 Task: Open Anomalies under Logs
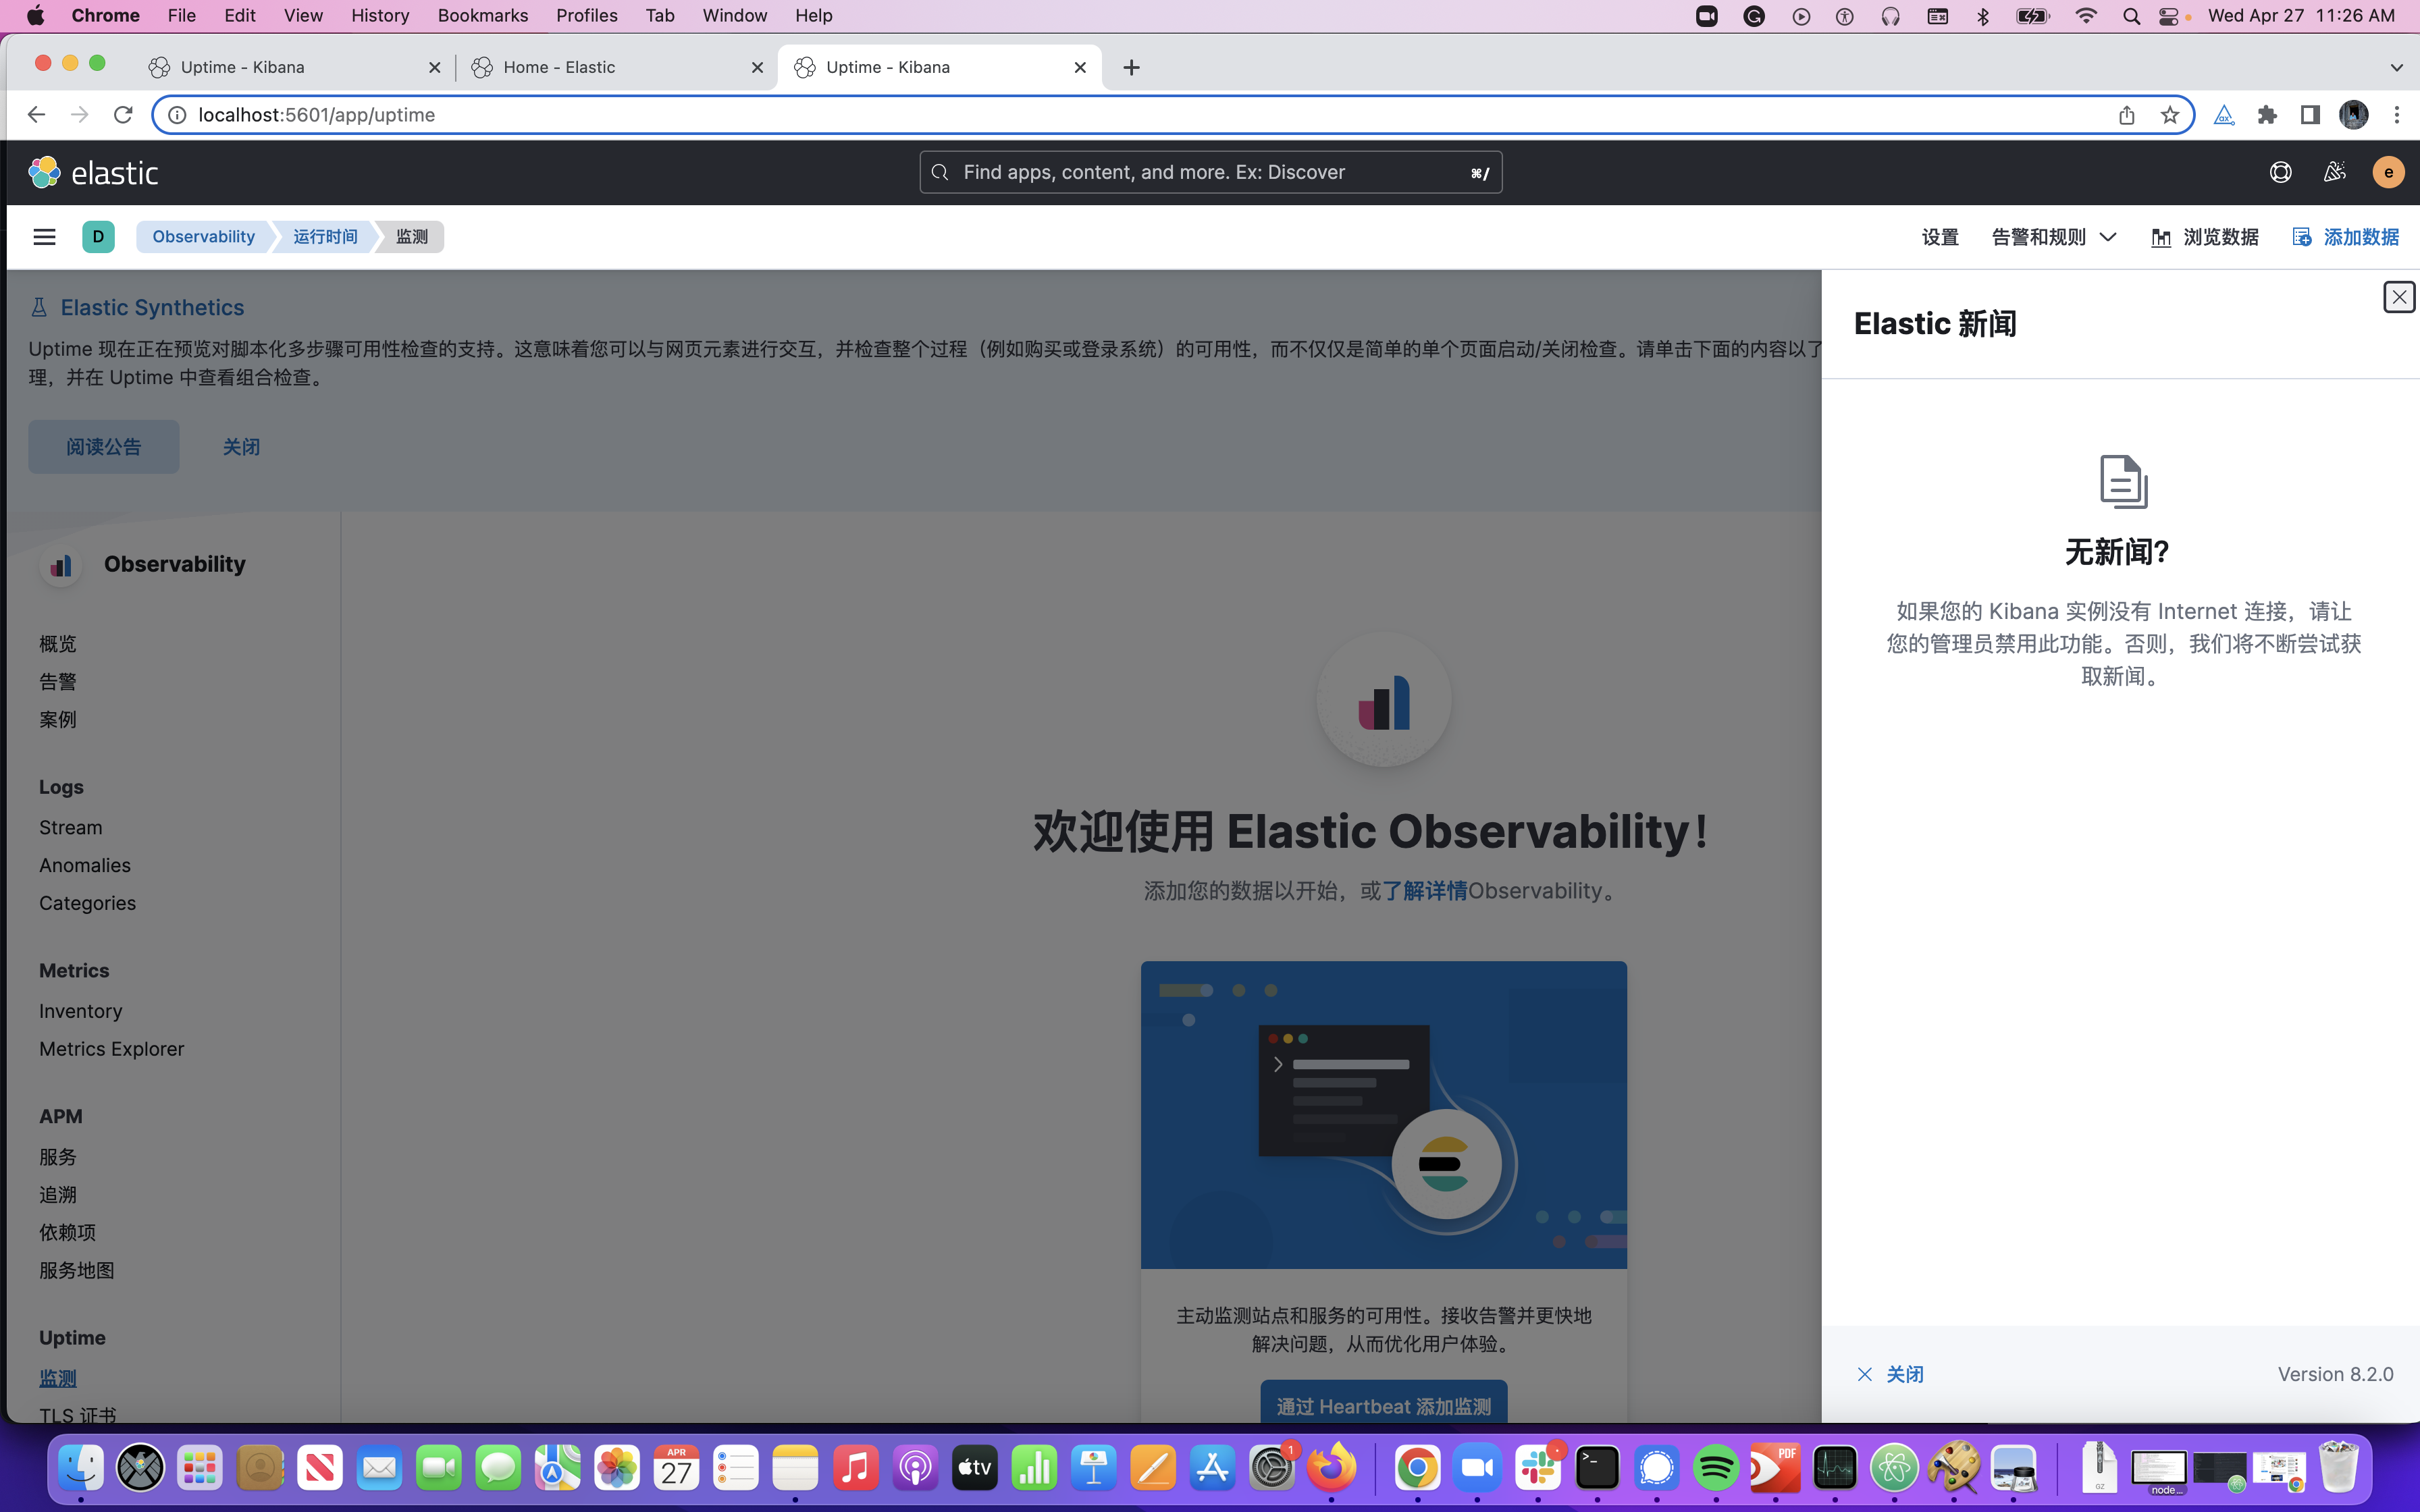pyautogui.click(x=85, y=865)
